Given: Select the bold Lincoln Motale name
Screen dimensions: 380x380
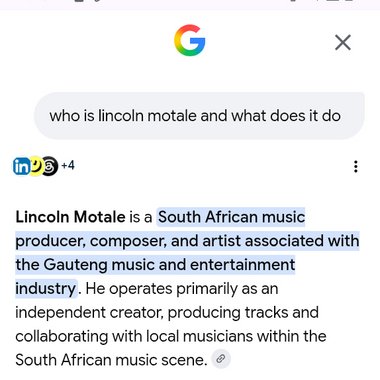Looking at the screenshot, I should (70, 217).
